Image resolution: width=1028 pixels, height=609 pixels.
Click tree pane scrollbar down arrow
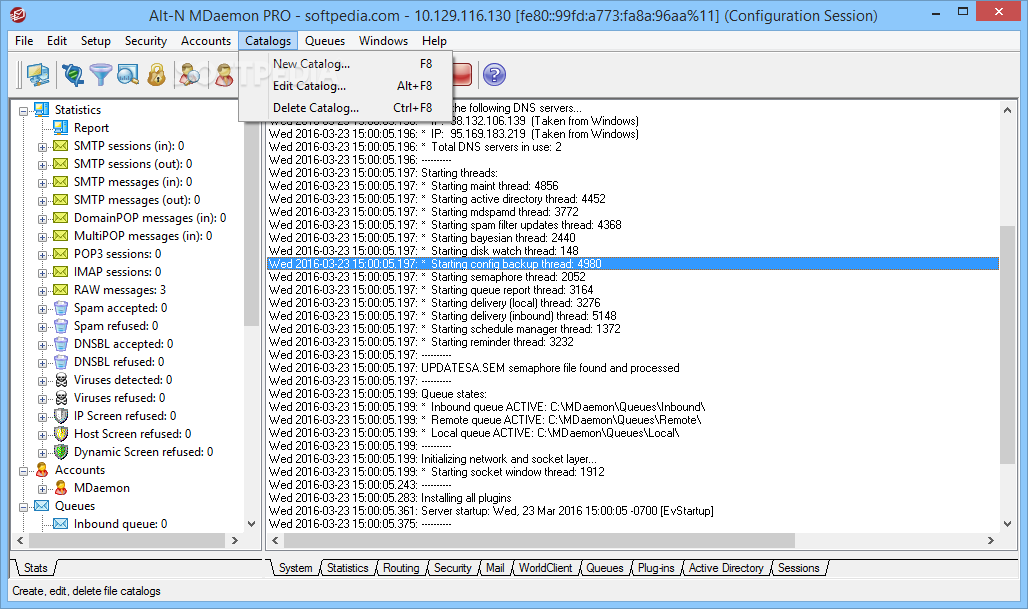[x=251, y=523]
